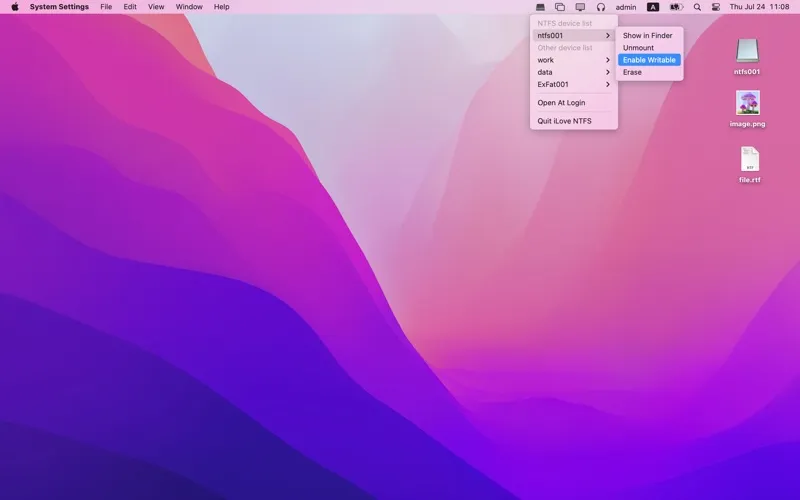Open the View menu

click(156, 7)
